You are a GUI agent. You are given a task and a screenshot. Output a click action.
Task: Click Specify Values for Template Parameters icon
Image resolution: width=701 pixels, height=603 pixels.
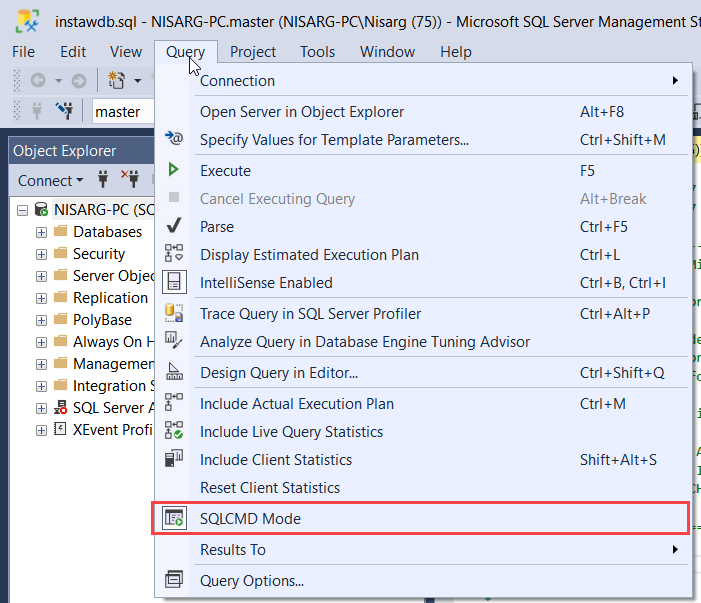(174, 140)
